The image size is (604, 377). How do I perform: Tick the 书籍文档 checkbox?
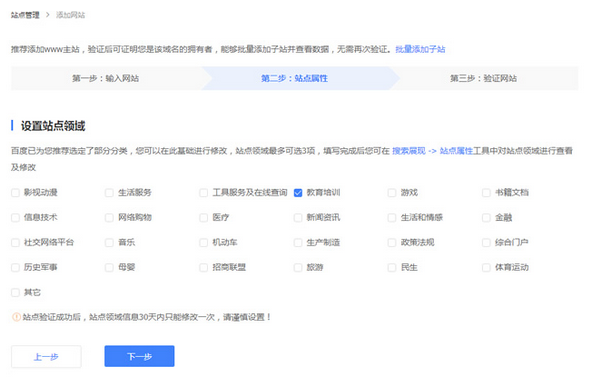486,193
